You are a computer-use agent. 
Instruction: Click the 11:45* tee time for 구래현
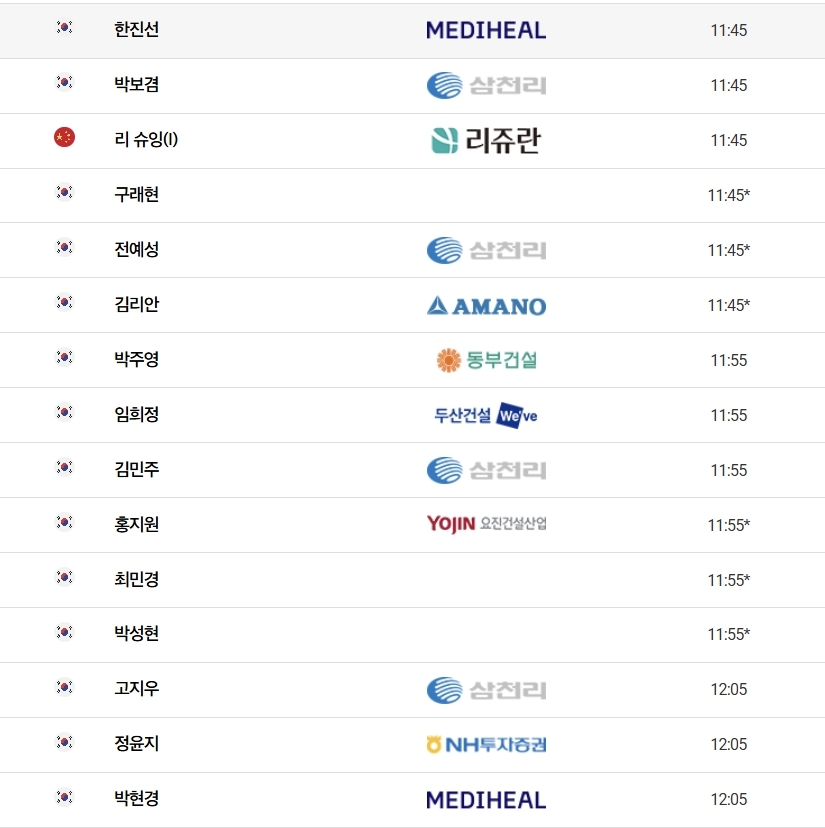tap(728, 195)
